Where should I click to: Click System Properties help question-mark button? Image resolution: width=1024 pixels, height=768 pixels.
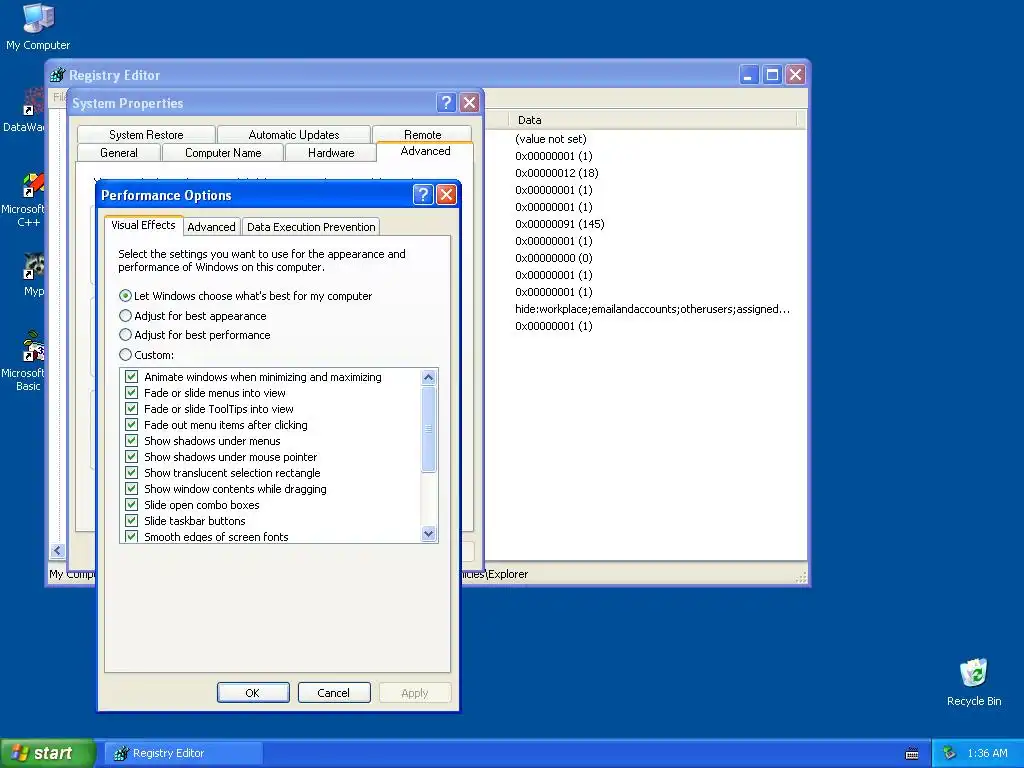[446, 103]
